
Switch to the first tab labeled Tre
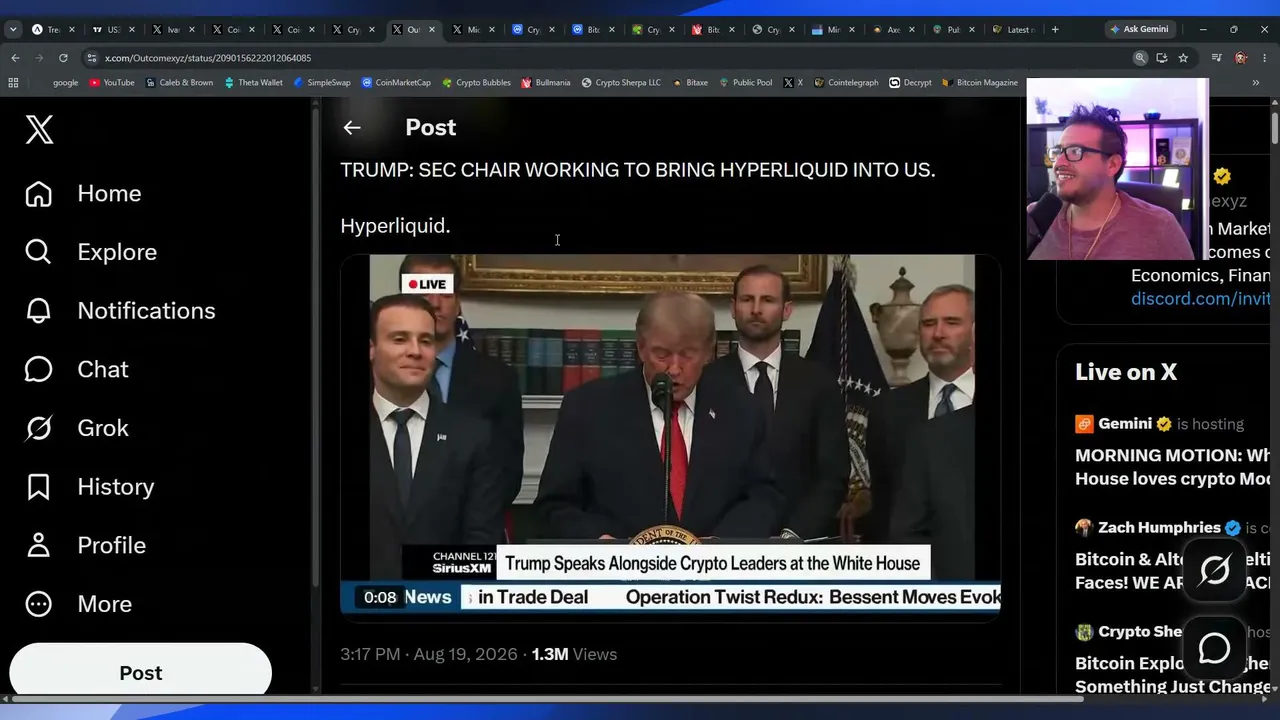[54, 30]
